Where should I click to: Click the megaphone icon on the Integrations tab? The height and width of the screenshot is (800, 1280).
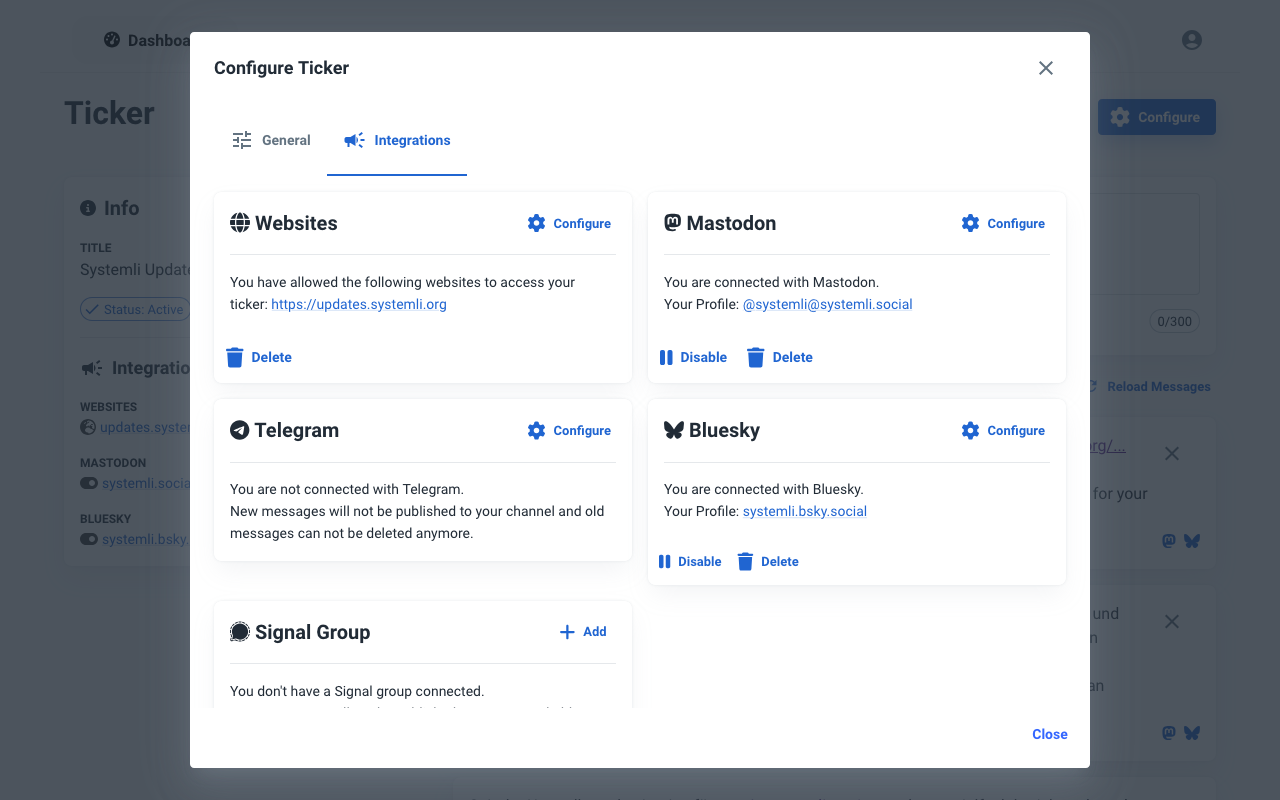pos(353,140)
